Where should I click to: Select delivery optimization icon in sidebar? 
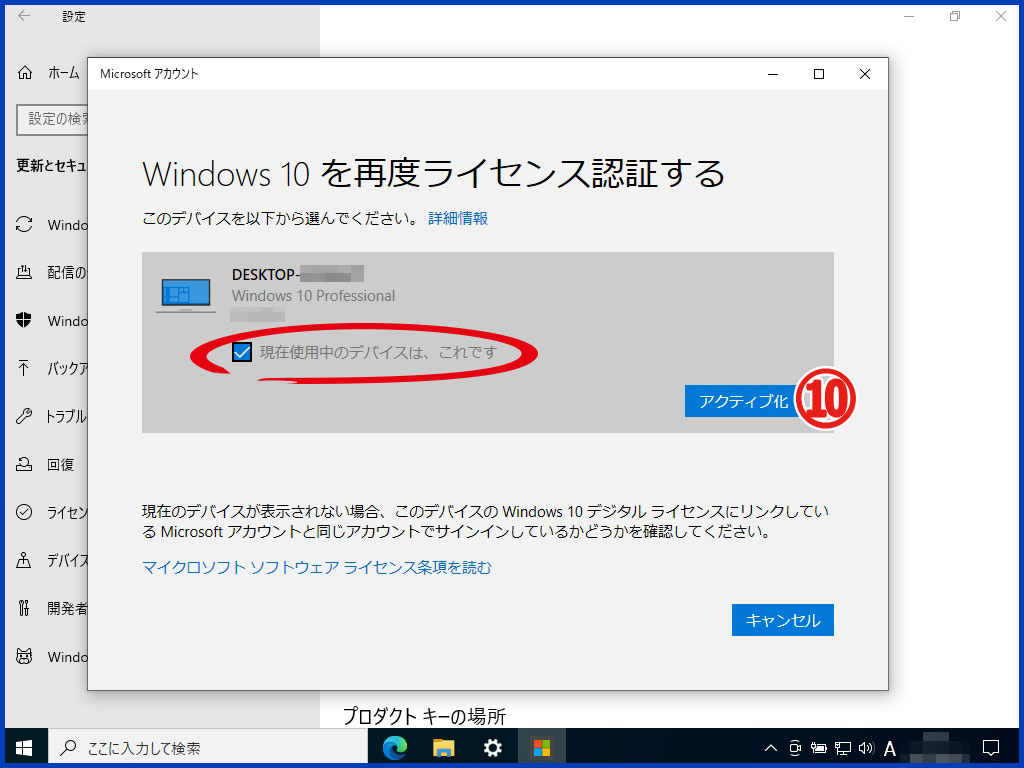coord(24,272)
